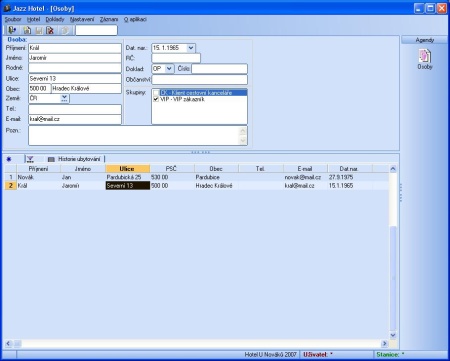Click the Uživatel status bar entry
Image resolution: width=450 pixels, height=361 pixels.
[318, 355]
